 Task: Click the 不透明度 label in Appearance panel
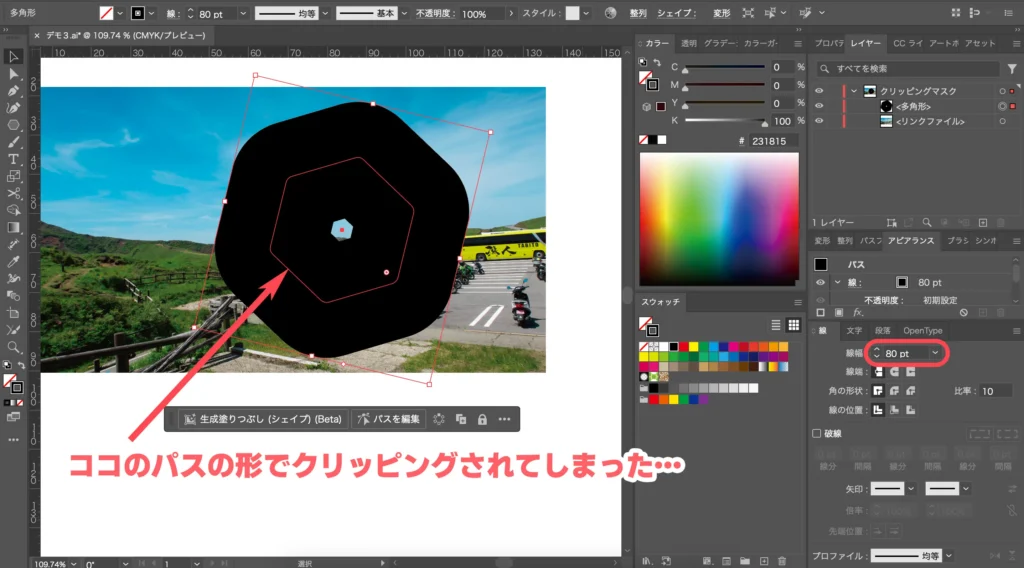[x=884, y=300]
